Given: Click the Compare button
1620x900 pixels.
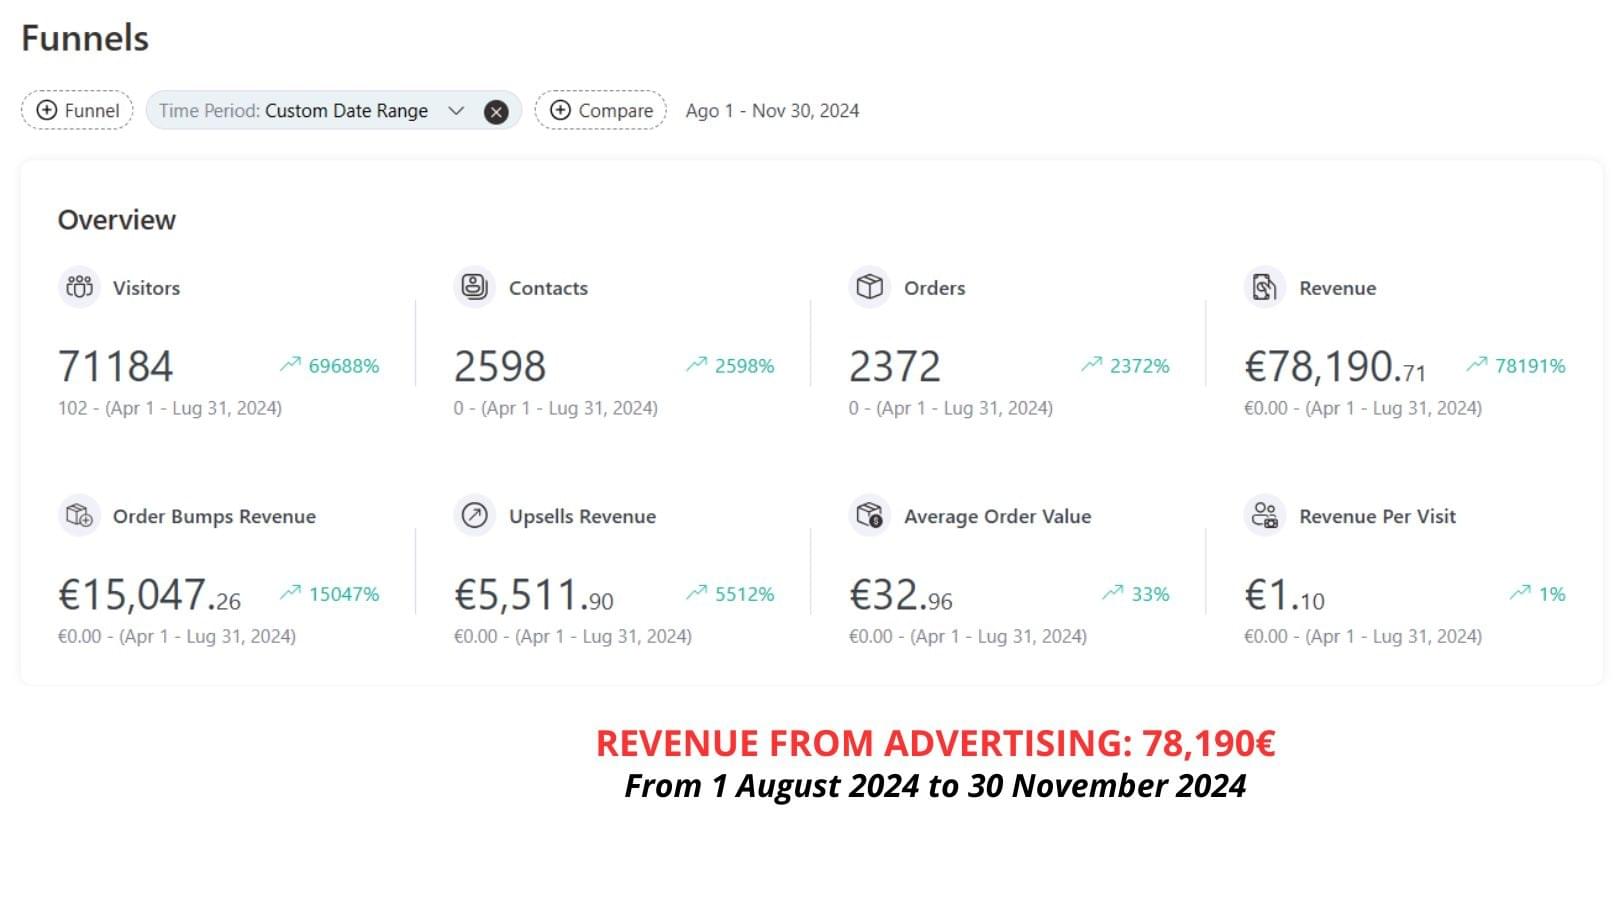Looking at the screenshot, I should click(x=601, y=110).
